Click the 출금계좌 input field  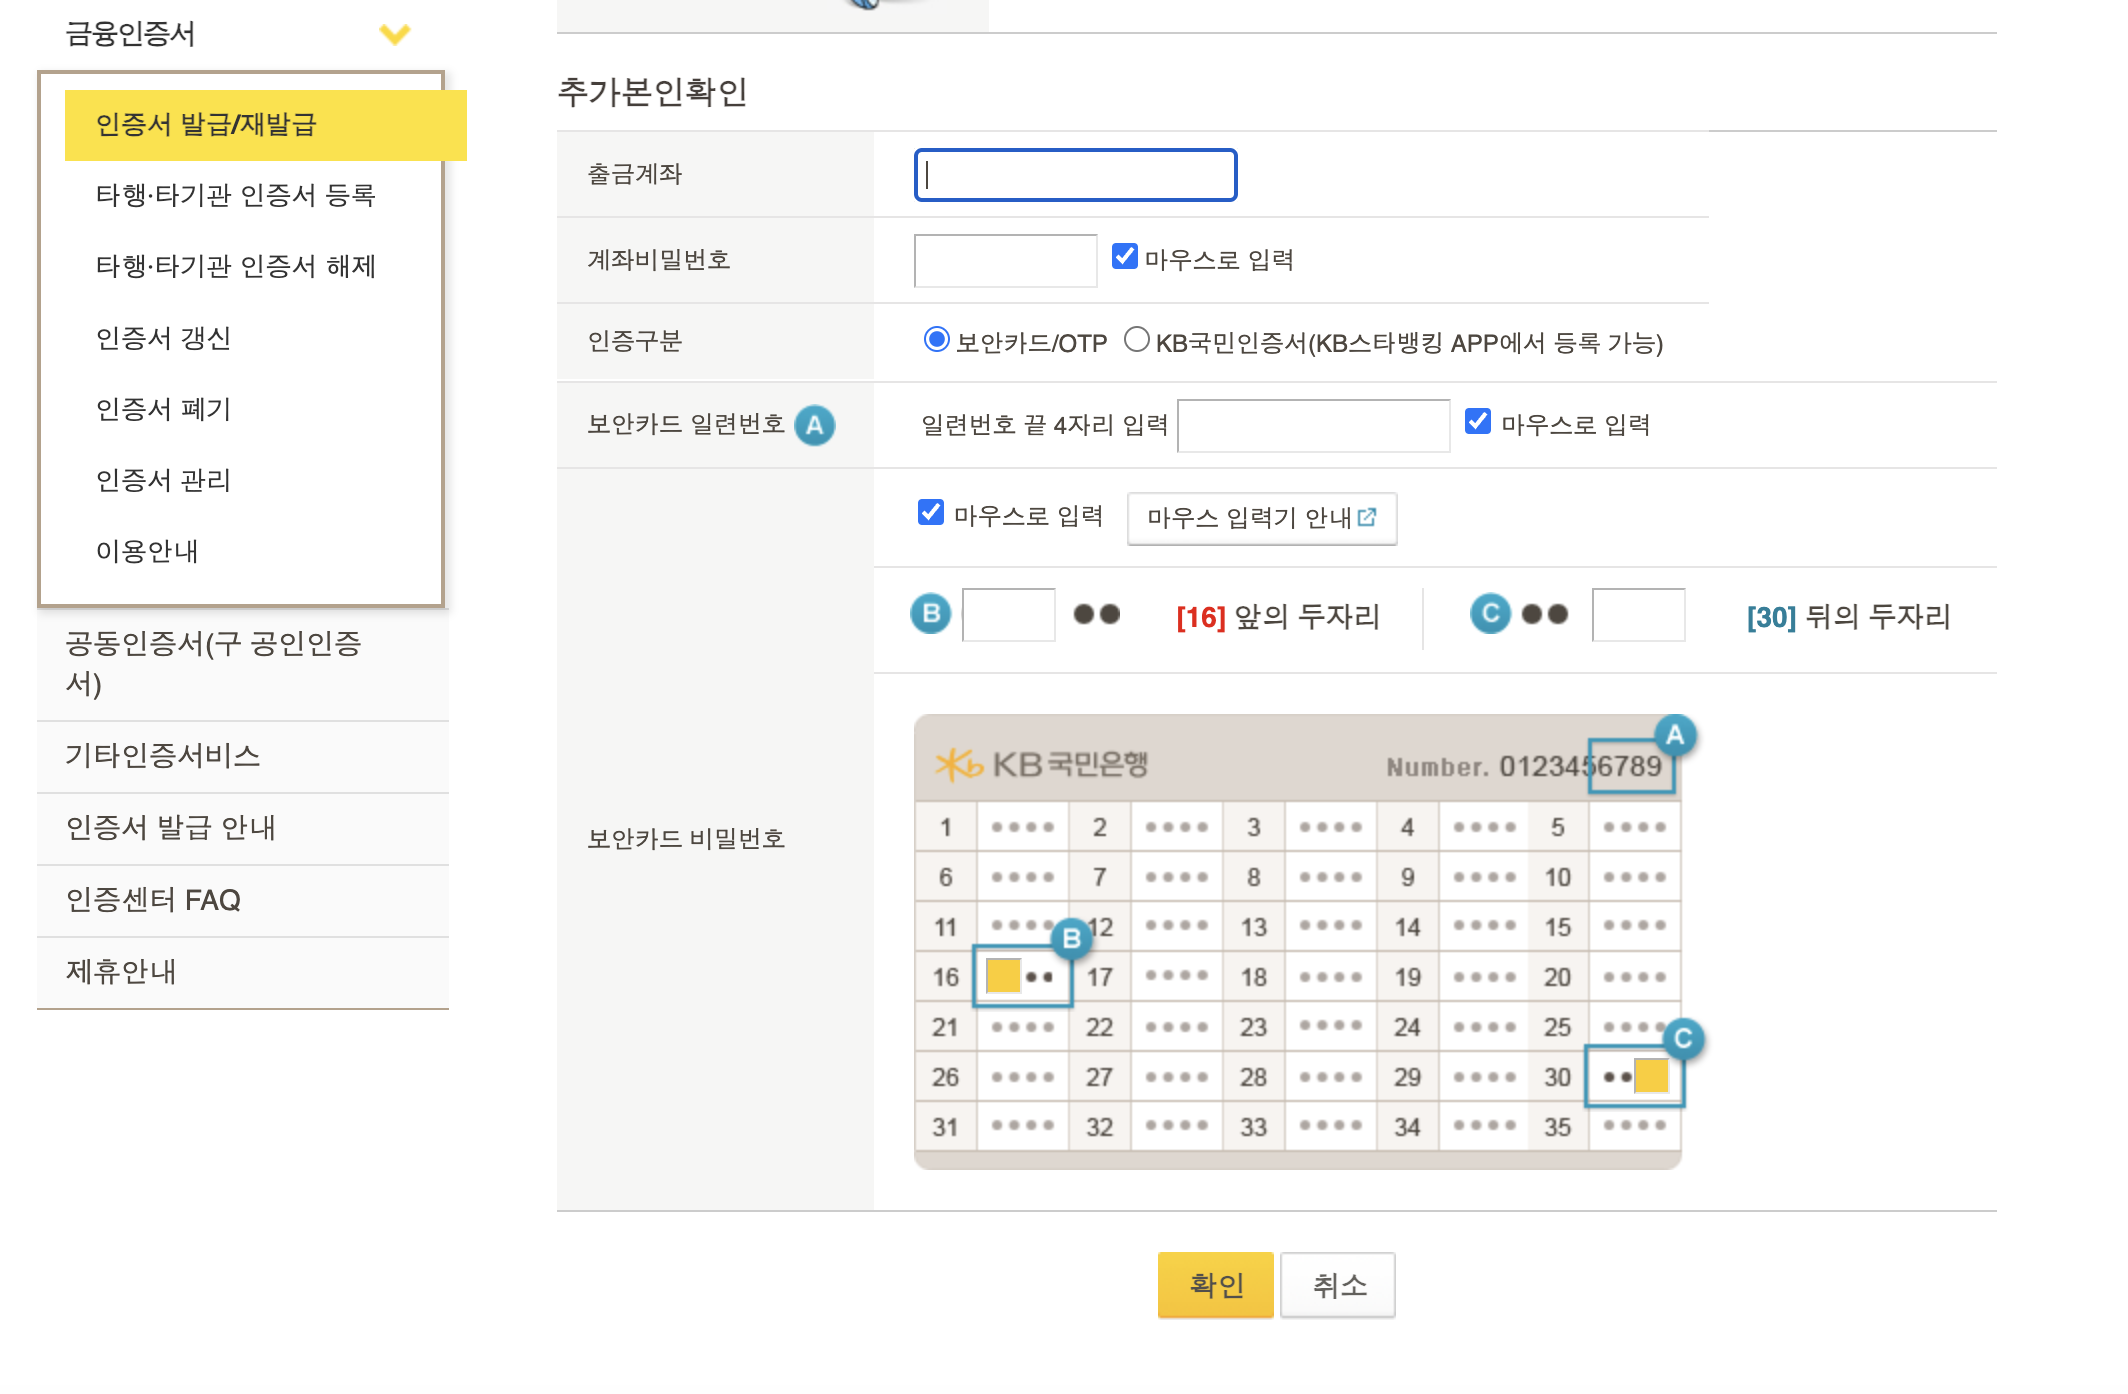click(1075, 175)
